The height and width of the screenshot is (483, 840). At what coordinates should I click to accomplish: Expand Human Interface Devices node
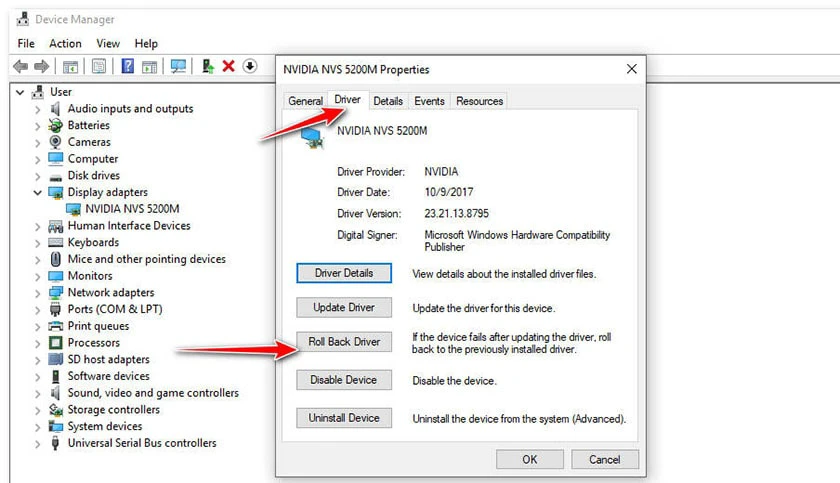(x=37, y=227)
